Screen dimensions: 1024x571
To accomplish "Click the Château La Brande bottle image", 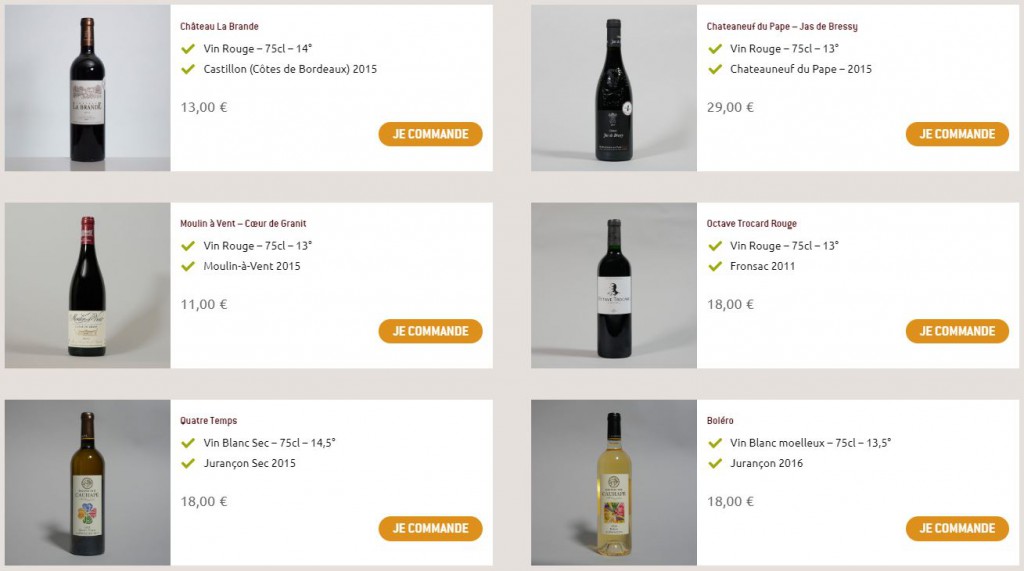I will pos(87,88).
